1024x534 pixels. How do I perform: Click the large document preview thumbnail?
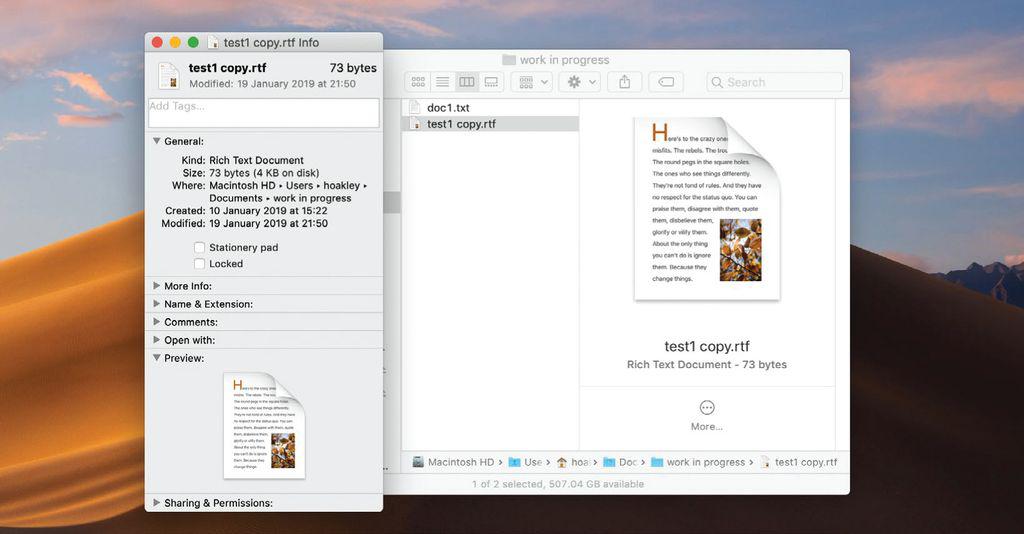707,209
